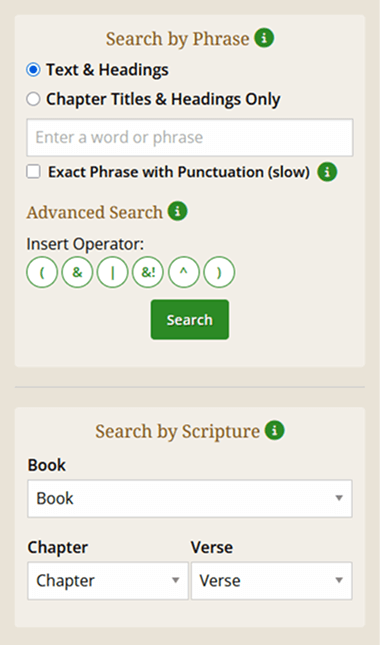Open the Book dropdown
This screenshot has height=645, width=380.
pos(190,499)
